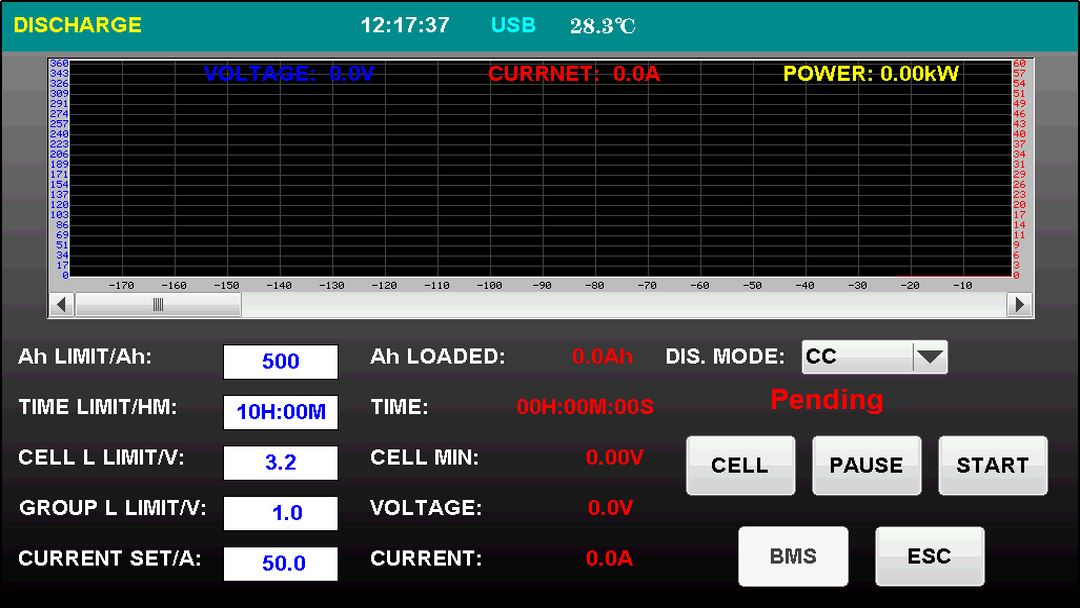The image size is (1080, 608).
Task: Click the USB status indicator
Action: pos(513,26)
